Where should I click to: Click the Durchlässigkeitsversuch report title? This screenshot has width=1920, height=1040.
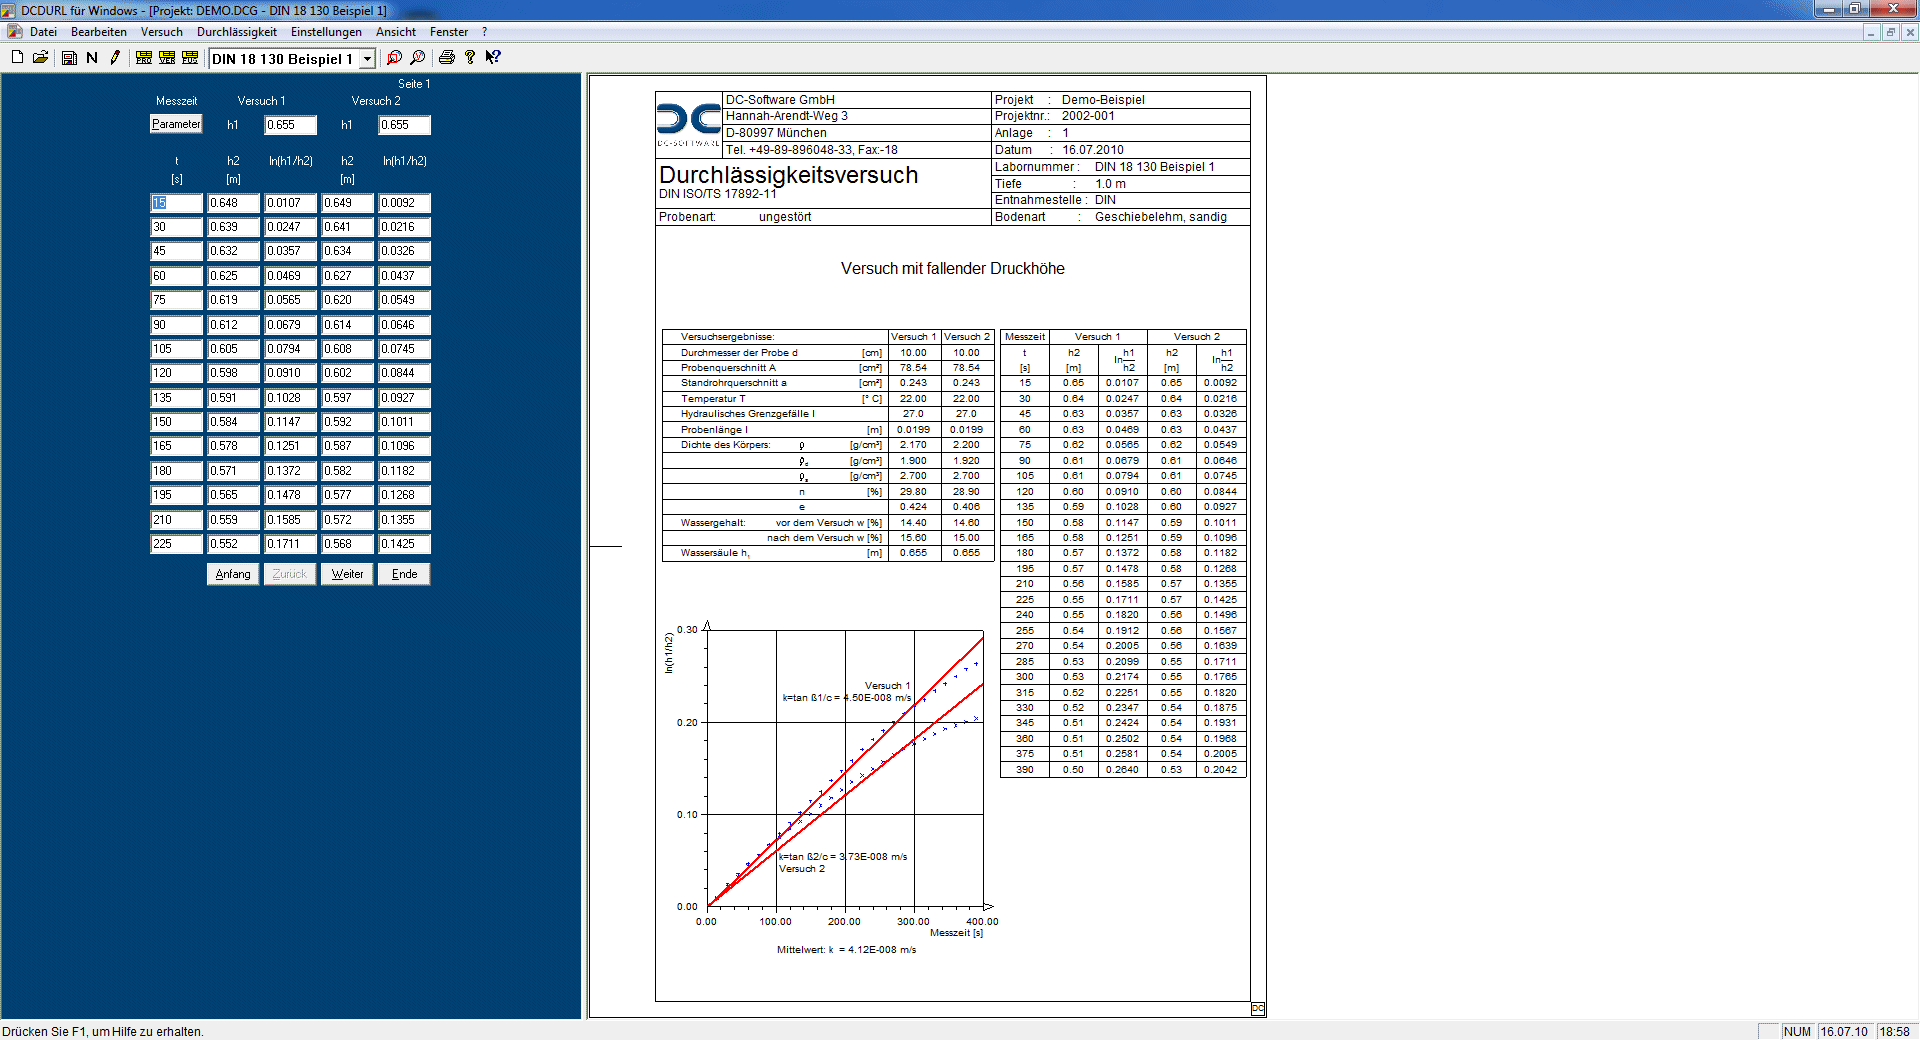pos(788,175)
